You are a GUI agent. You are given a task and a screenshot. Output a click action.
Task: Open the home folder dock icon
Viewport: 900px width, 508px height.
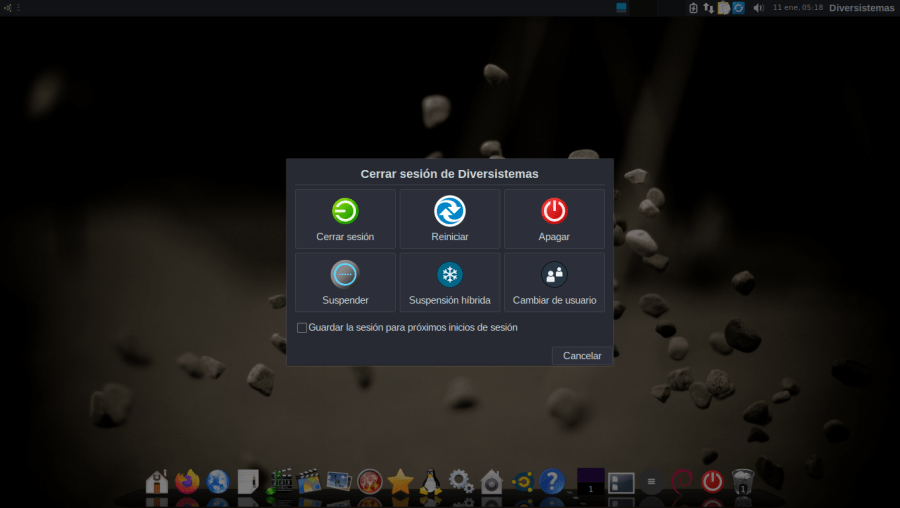tap(157, 482)
